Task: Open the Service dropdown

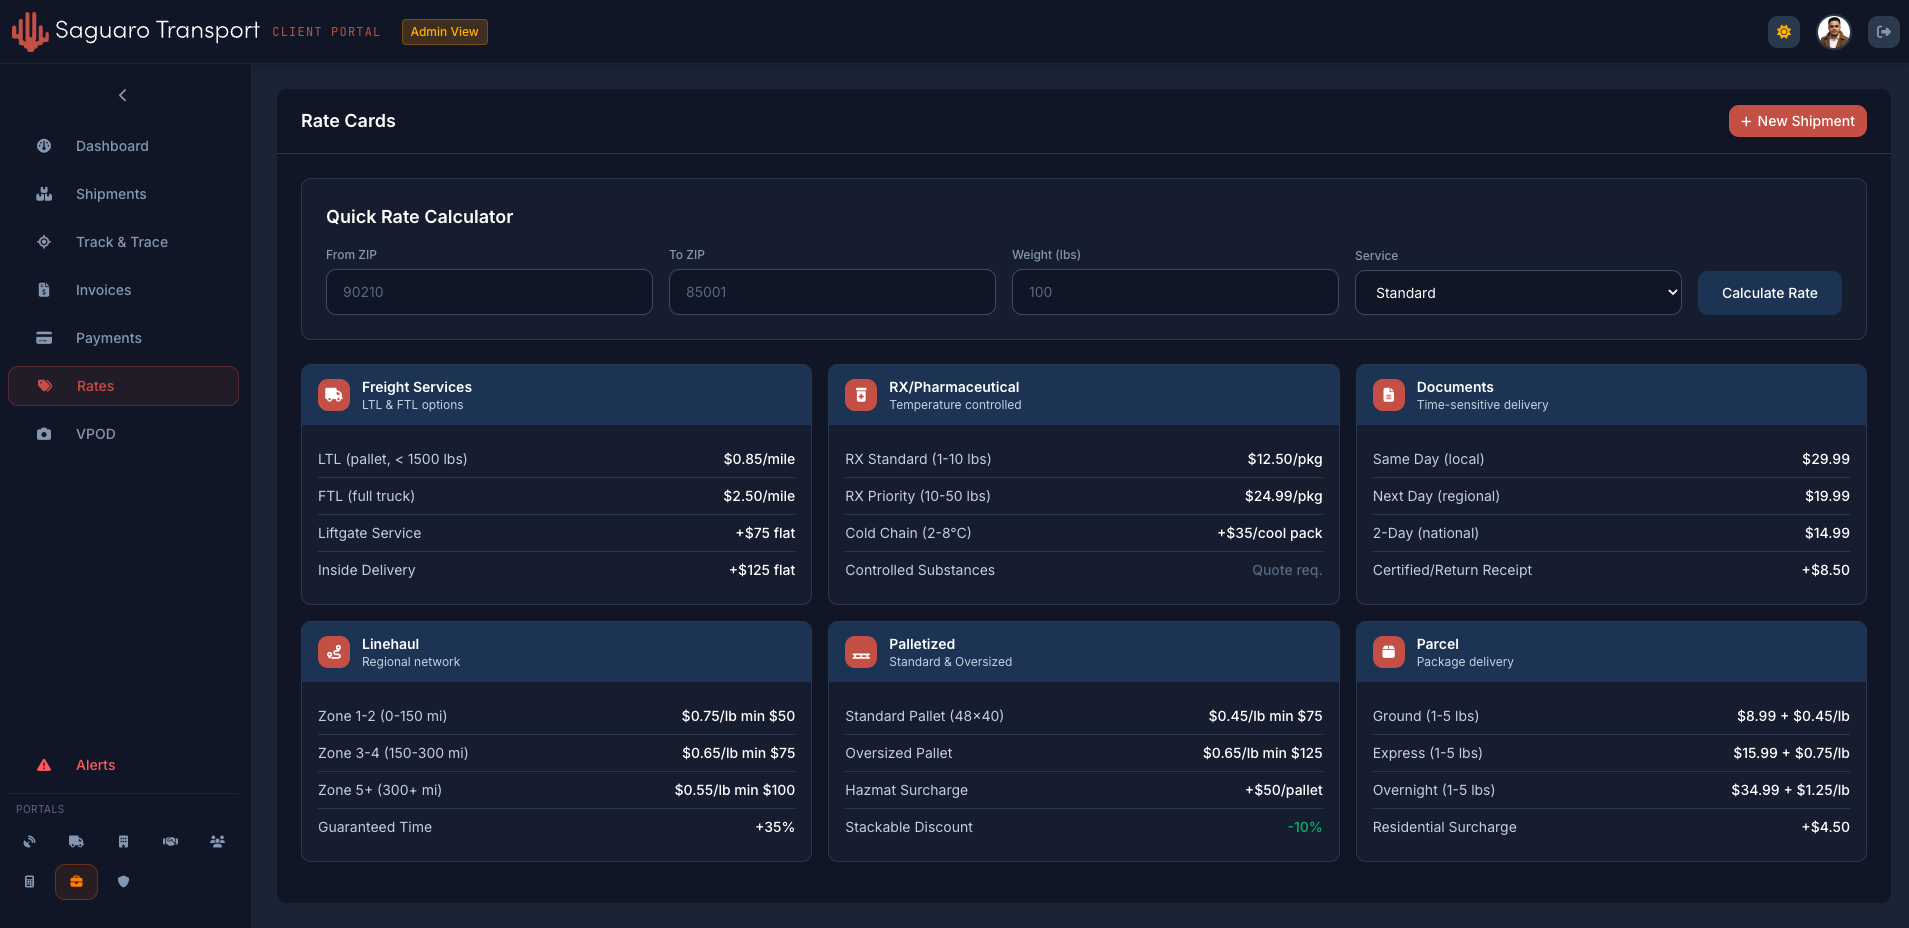Action: pos(1517,293)
